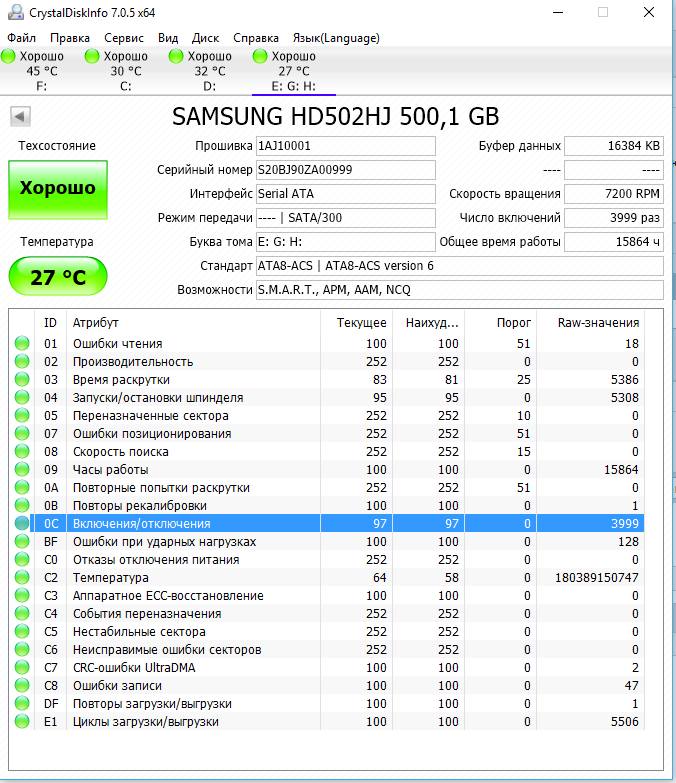Screen dimensions: 676x783
Task: Click status icon for Переназначенные сектора row
Action: point(22,415)
